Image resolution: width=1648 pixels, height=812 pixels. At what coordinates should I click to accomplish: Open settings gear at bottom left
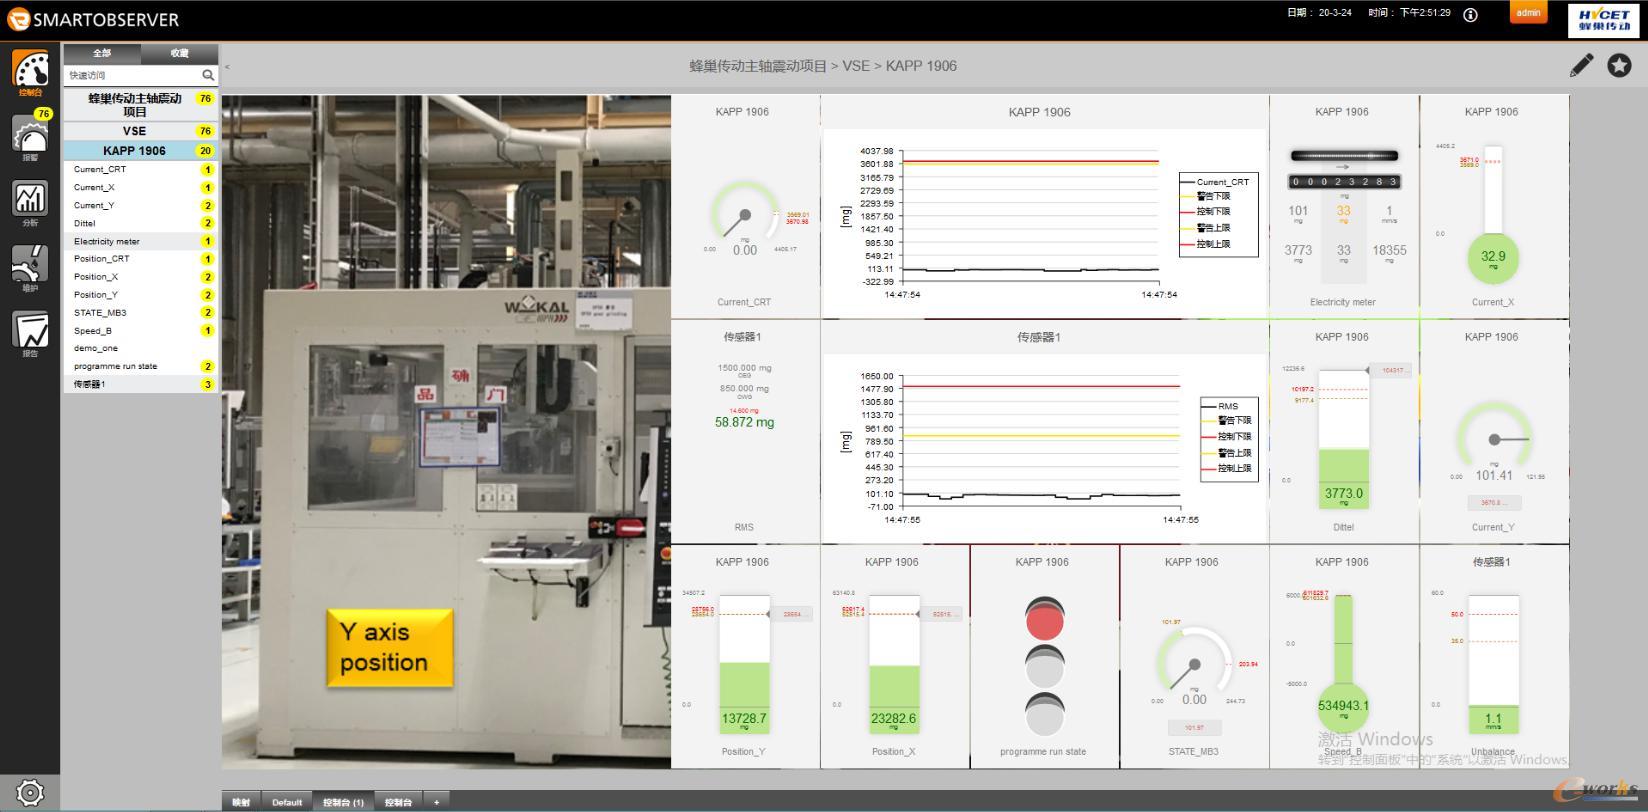coord(30,793)
